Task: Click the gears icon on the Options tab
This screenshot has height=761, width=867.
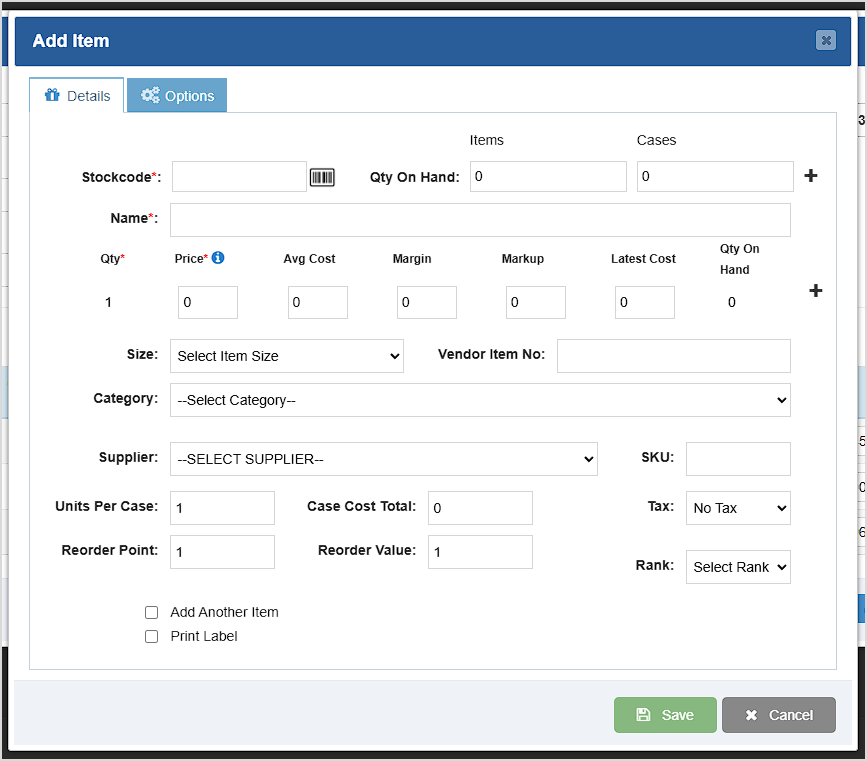Action: click(151, 94)
